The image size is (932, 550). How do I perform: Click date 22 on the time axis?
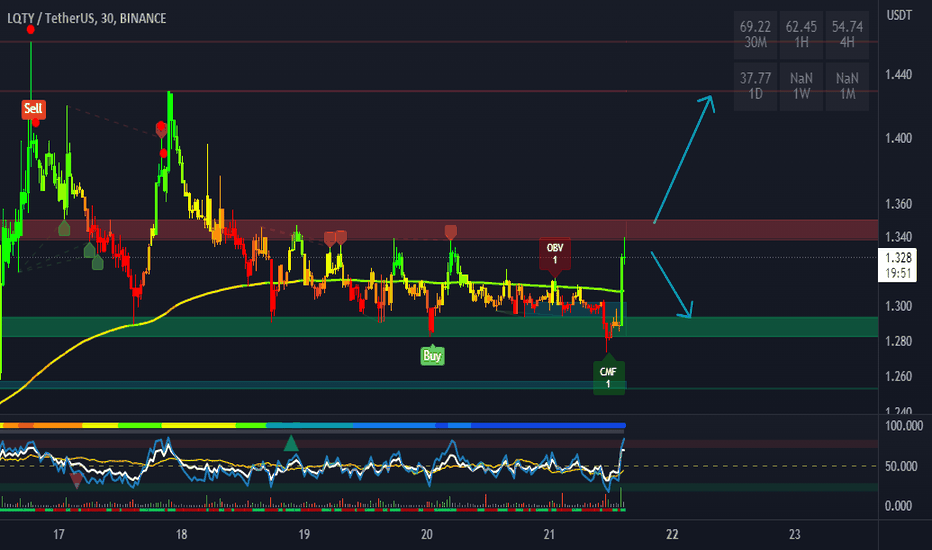coord(672,534)
